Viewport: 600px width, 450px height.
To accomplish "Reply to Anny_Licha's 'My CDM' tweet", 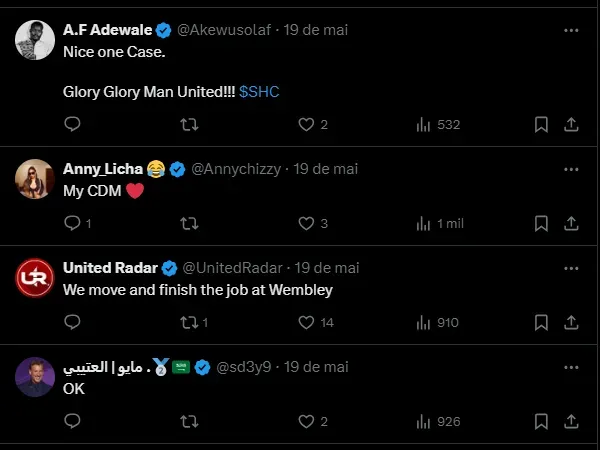I will [72, 223].
